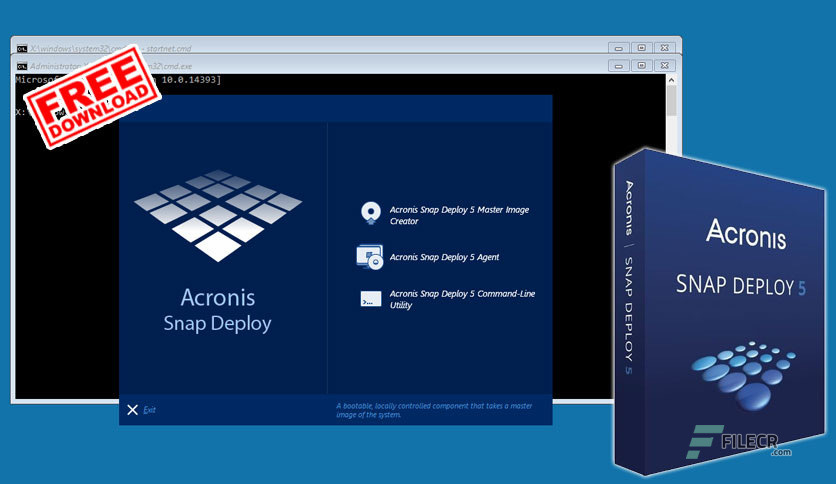Viewport: 836px width, 484px height.
Task: Select Acronis Snap Deploy 5 Master Image Creator
Action: pos(459,215)
